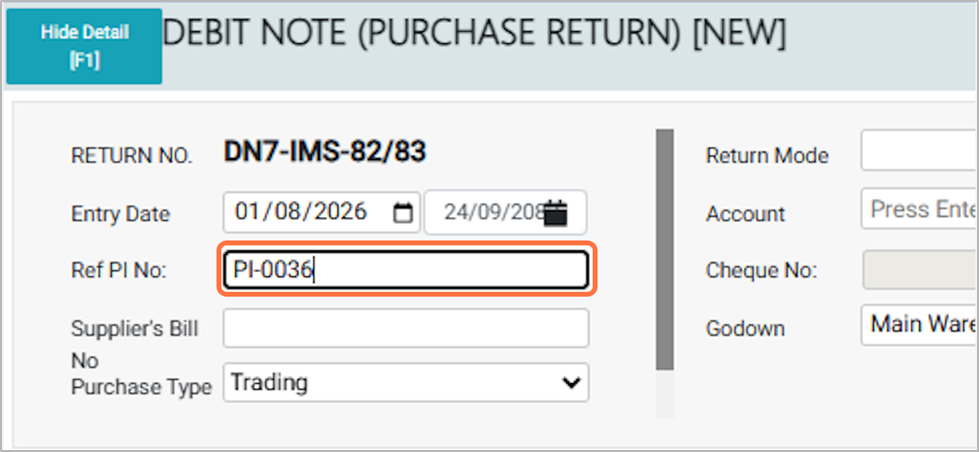Focus the Entry Date field showing 01/08/2026
This screenshot has height=452, width=979.
click(300, 212)
